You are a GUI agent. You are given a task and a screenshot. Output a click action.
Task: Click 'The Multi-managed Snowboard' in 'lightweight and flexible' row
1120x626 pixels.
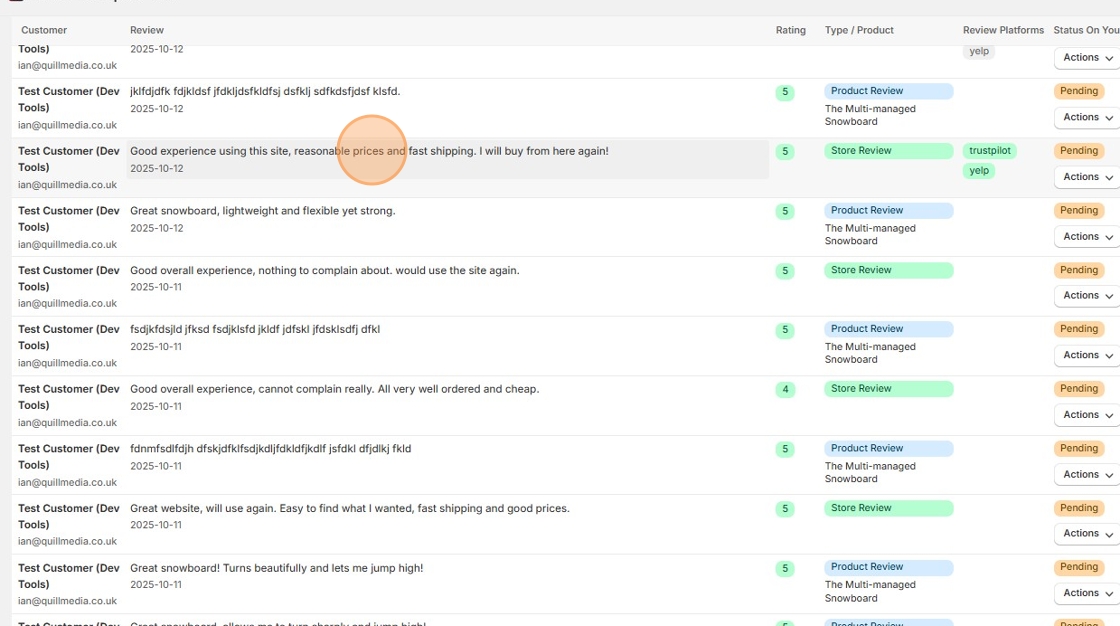(870, 234)
